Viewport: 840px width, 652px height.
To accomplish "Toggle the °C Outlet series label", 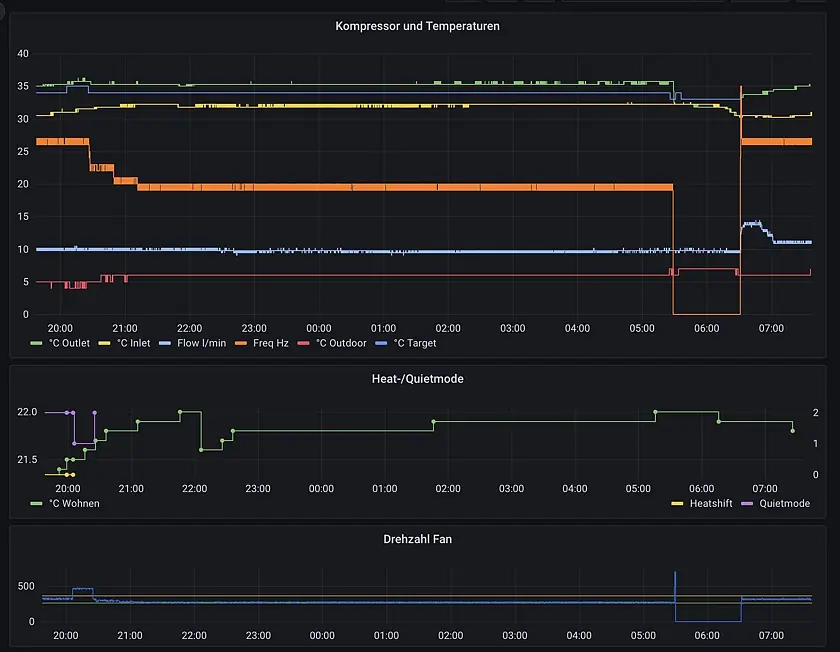I will [69, 343].
